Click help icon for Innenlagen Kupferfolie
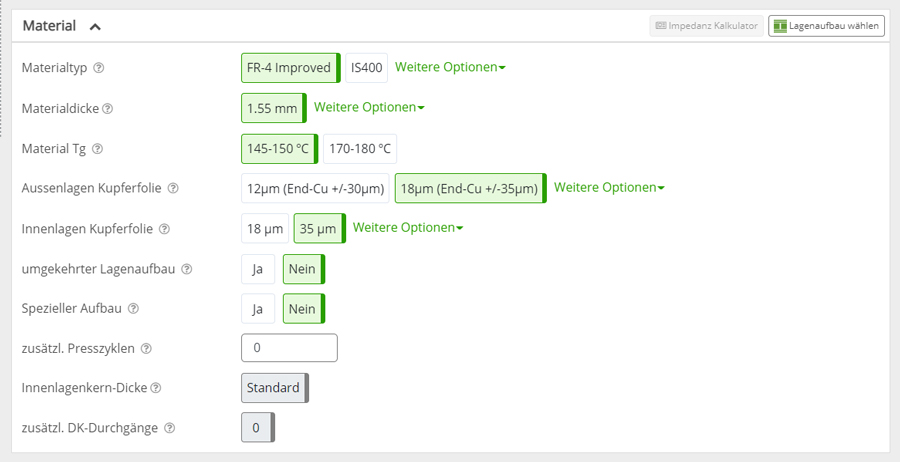Viewport: 900px width, 462px height. click(x=165, y=229)
